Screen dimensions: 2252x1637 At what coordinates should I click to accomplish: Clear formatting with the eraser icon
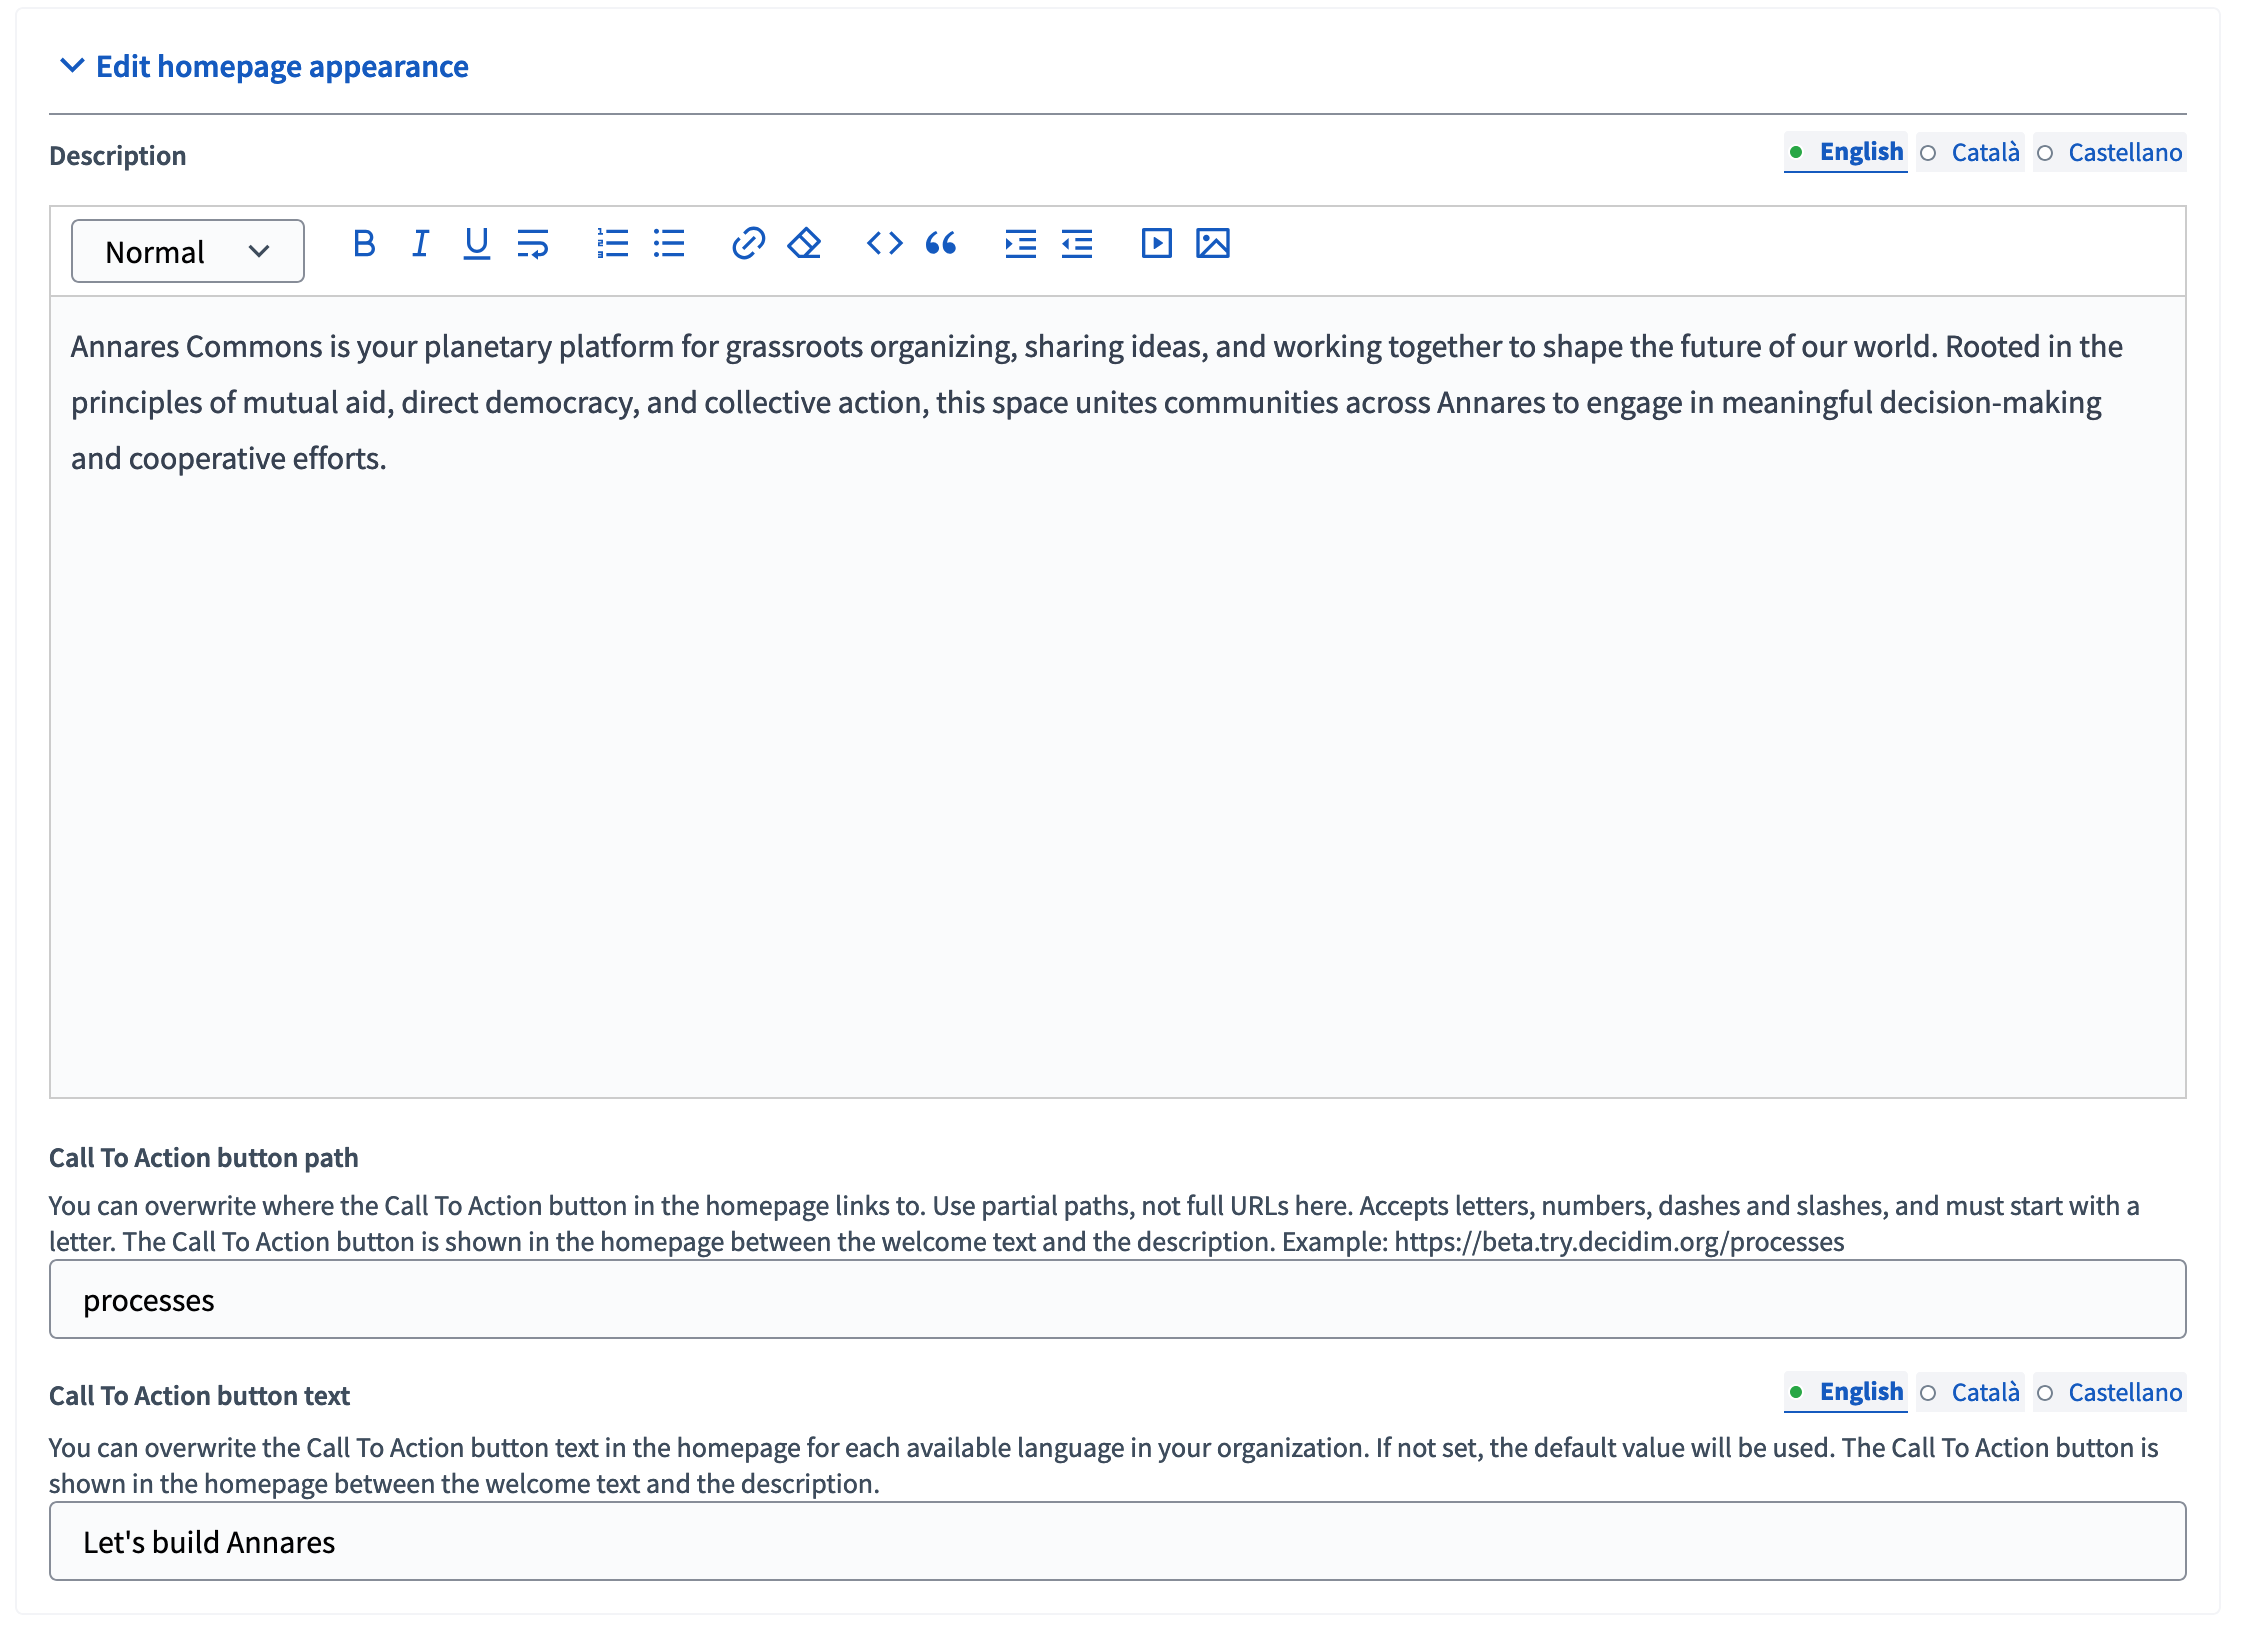click(803, 243)
